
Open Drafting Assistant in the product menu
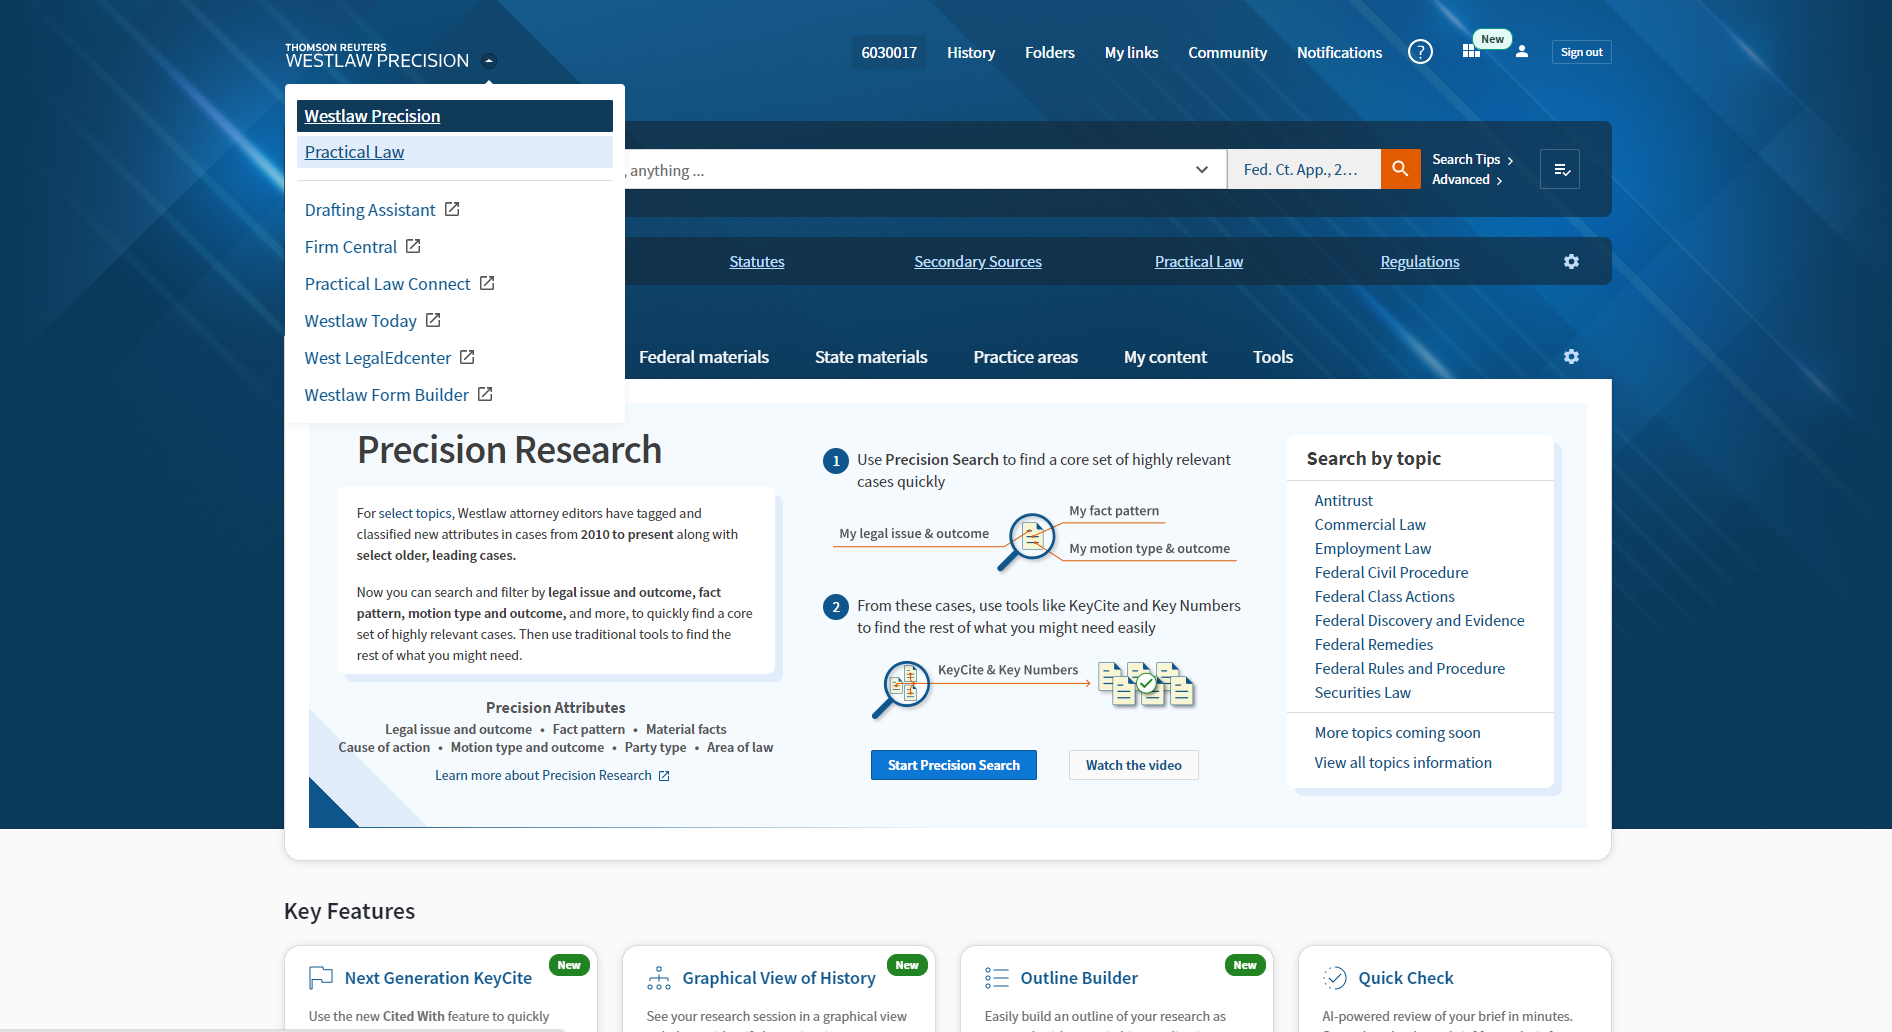370,210
